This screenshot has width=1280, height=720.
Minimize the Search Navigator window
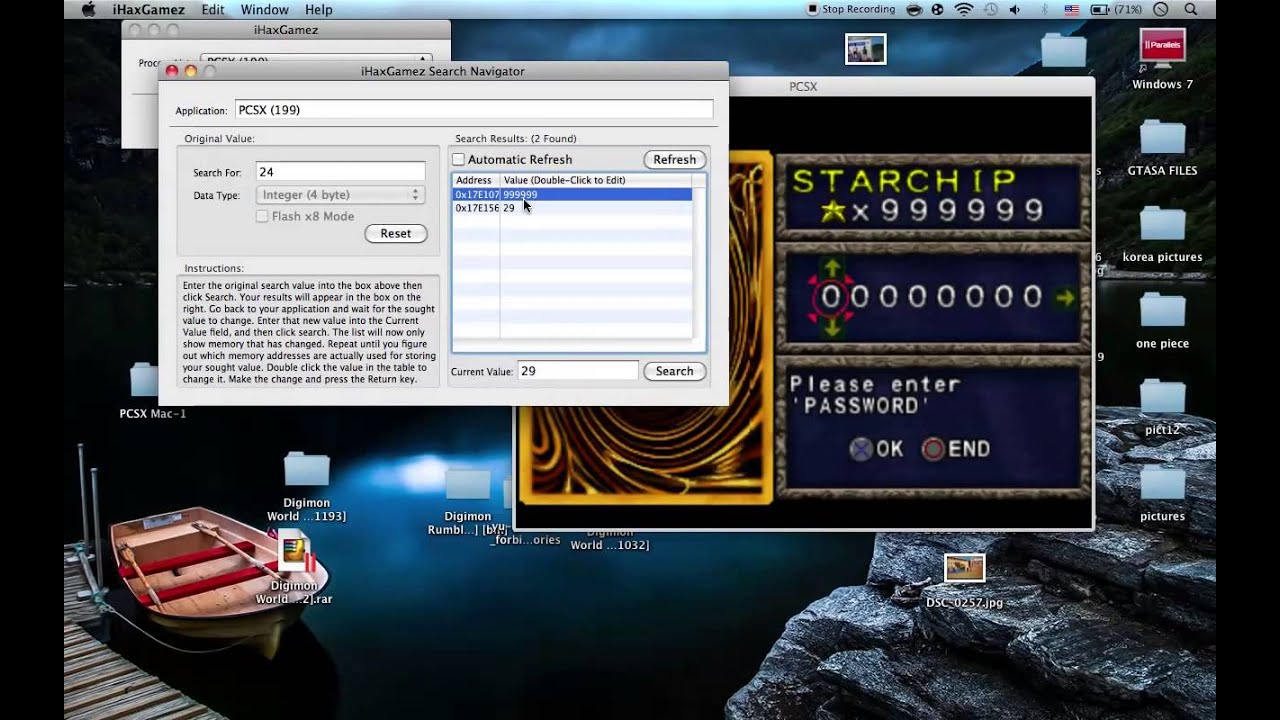click(191, 71)
